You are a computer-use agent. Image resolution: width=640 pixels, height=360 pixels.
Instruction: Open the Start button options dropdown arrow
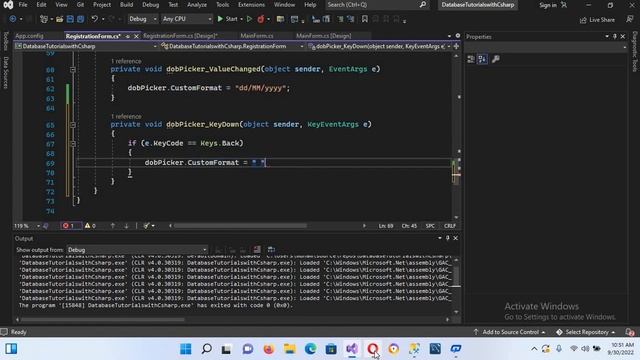241,19
